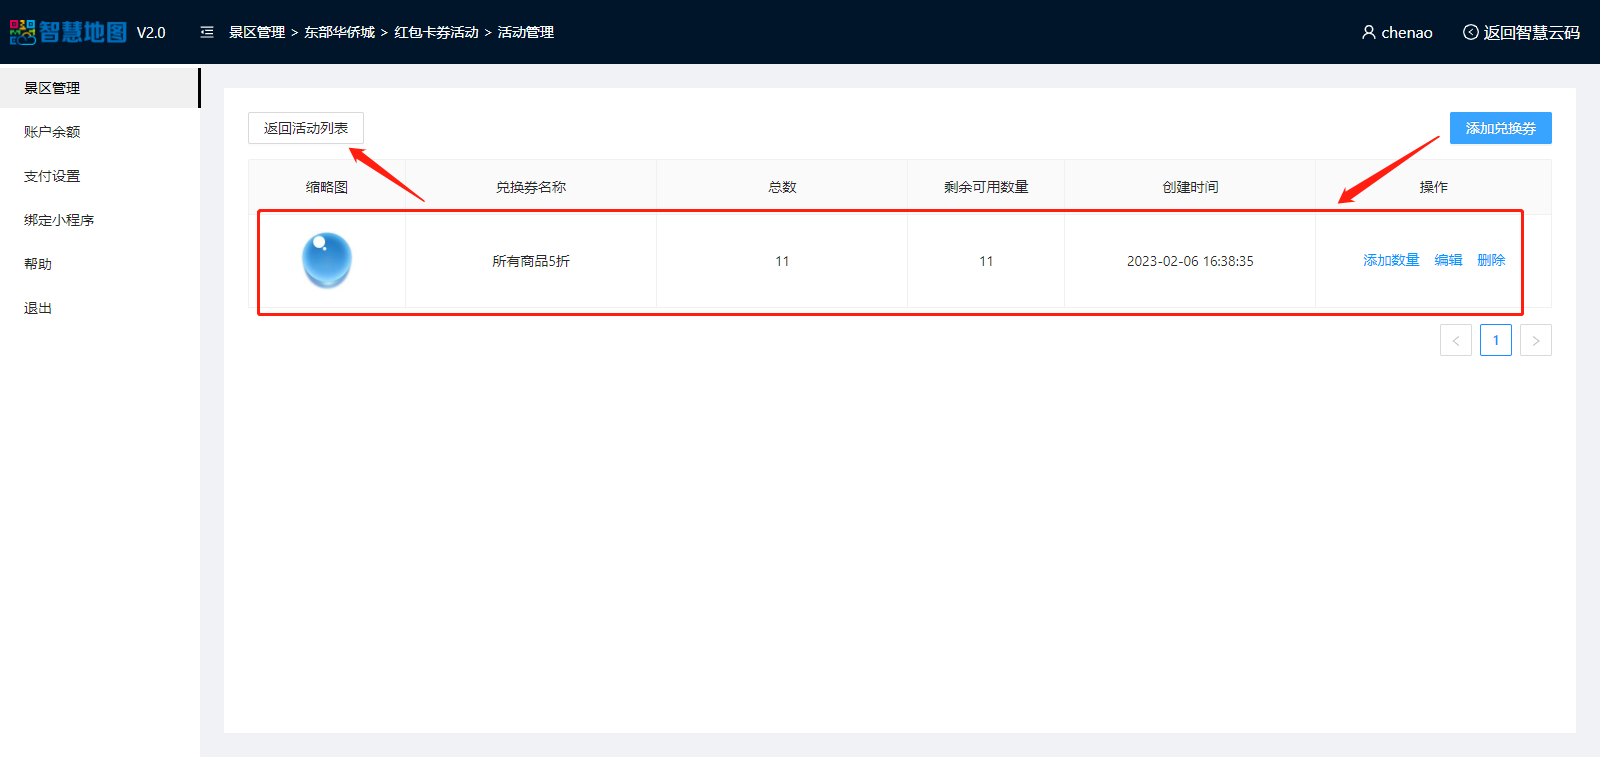This screenshot has width=1600, height=757.
Task: Edit the 所有商品5折 coupon
Action: click(1448, 260)
